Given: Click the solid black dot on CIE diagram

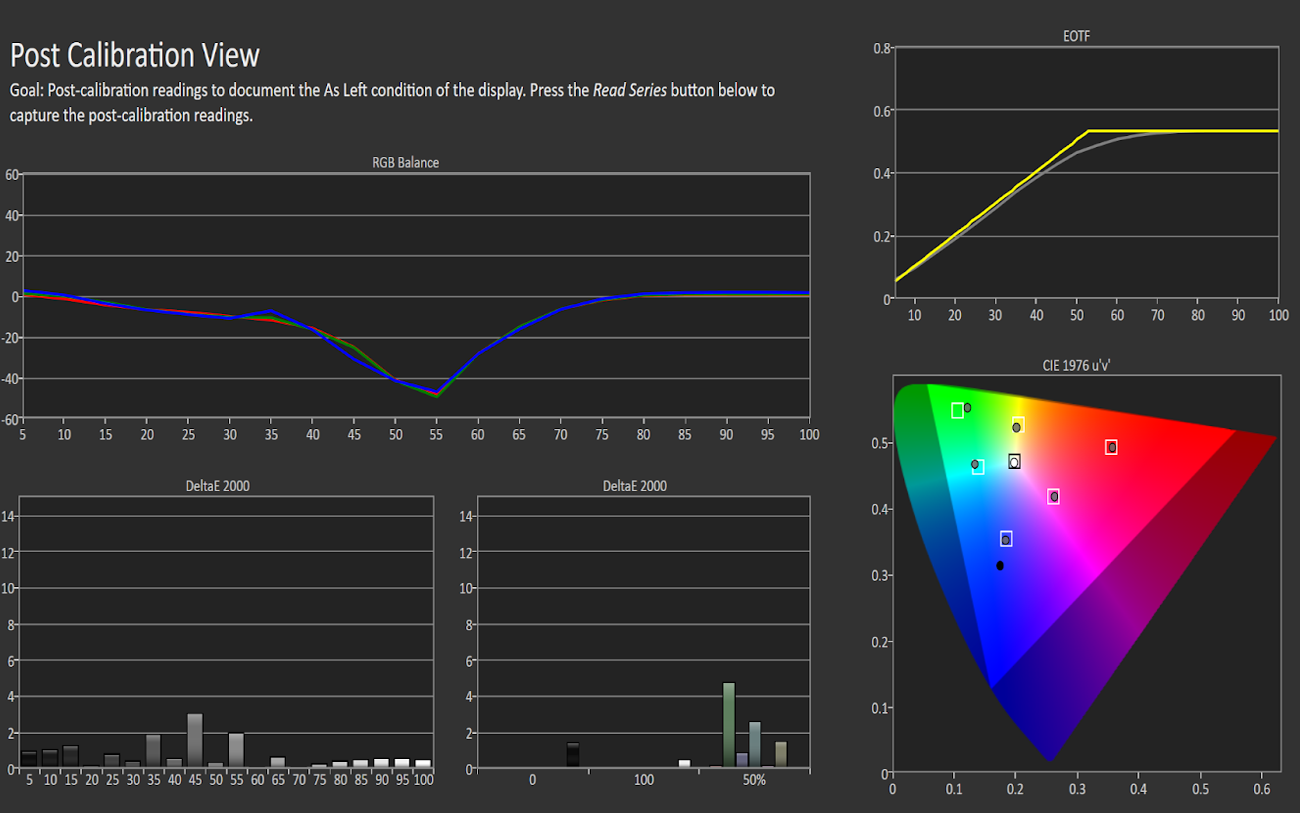Looking at the screenshot, I should tap(1000, 566).
